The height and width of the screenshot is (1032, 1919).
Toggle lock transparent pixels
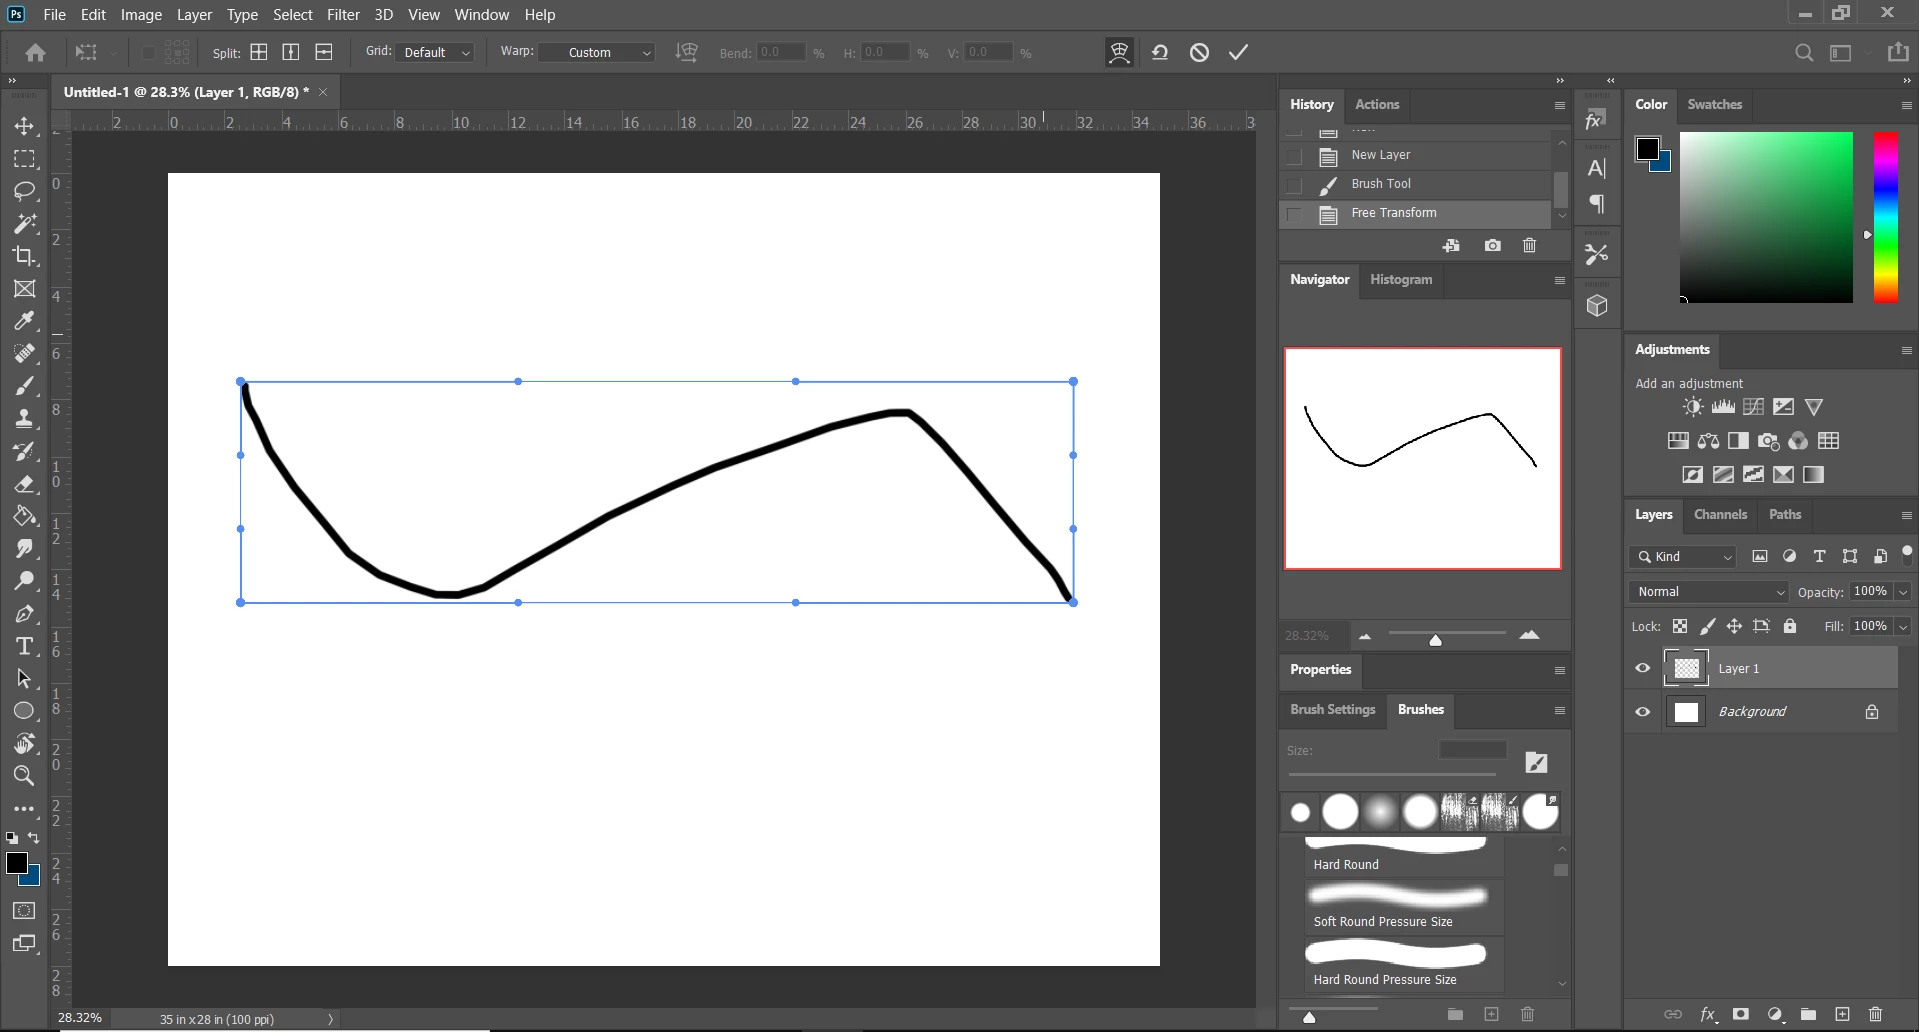[x=1680, y=626]
